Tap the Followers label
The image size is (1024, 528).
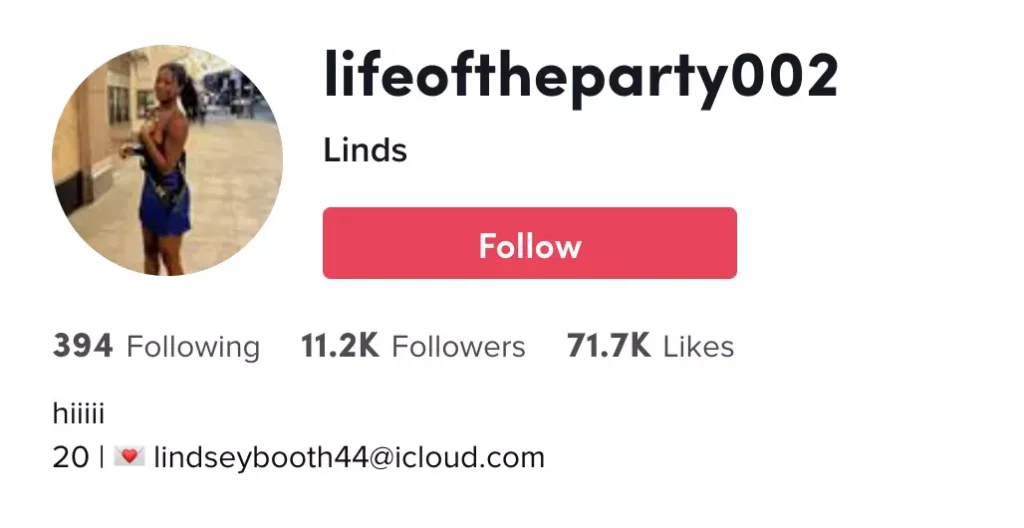click(458, 346)
